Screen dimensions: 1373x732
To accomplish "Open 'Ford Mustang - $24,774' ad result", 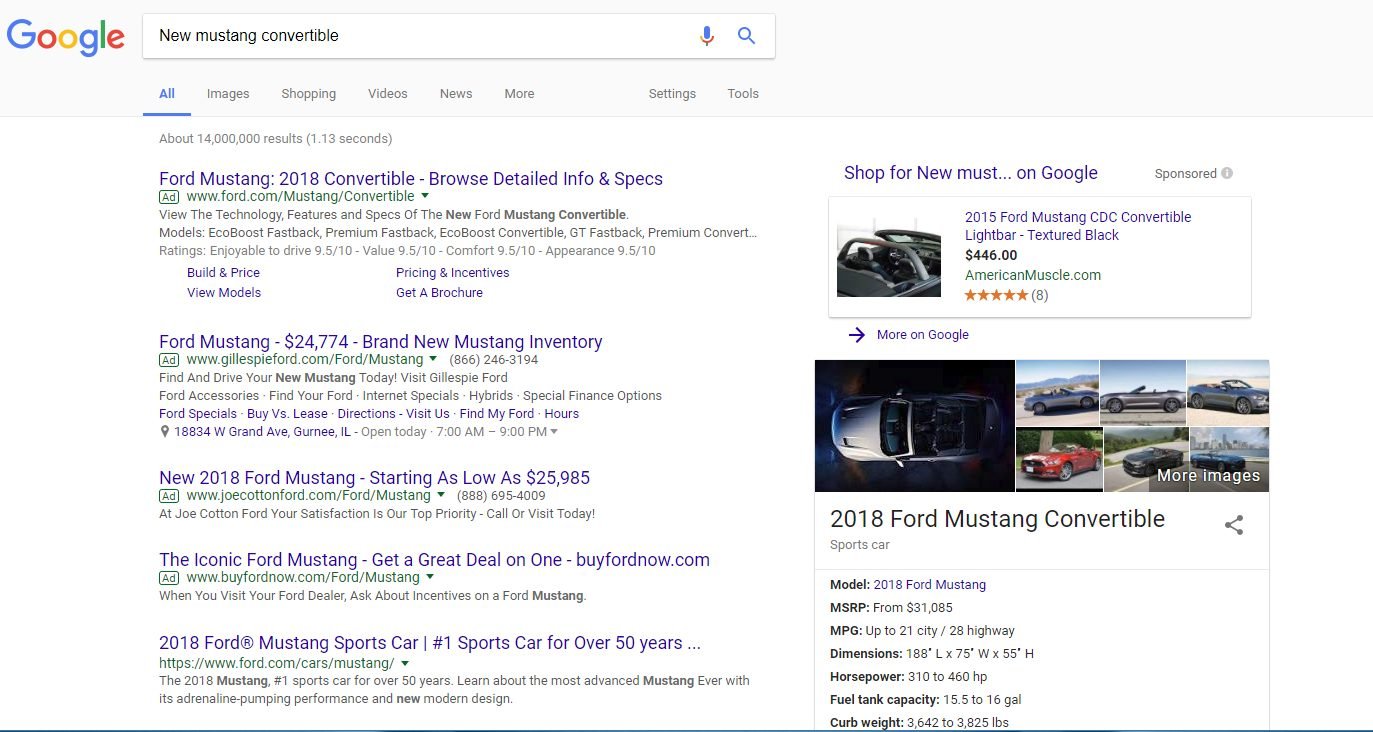I will 381,342.
